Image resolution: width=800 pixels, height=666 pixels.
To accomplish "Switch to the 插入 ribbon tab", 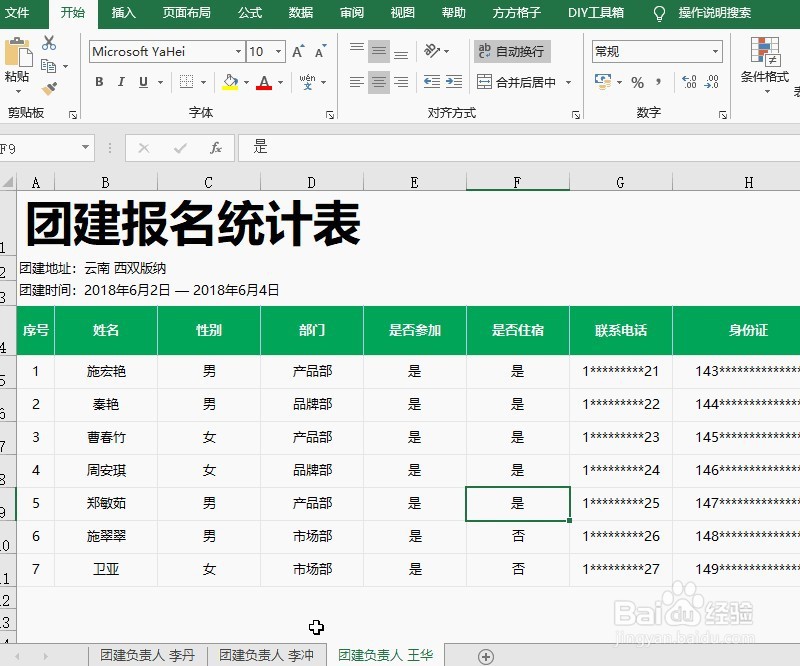I will (x=126, y=13).
